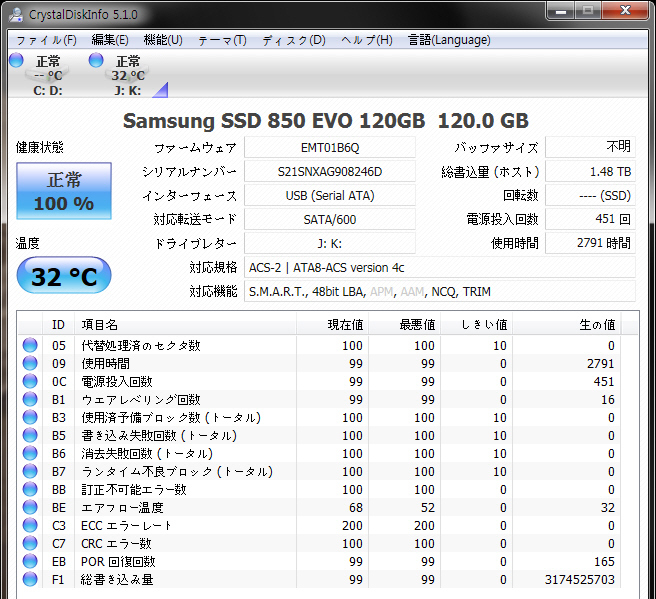
Task: Open the ディスク(D) menu
Action: 294,40
